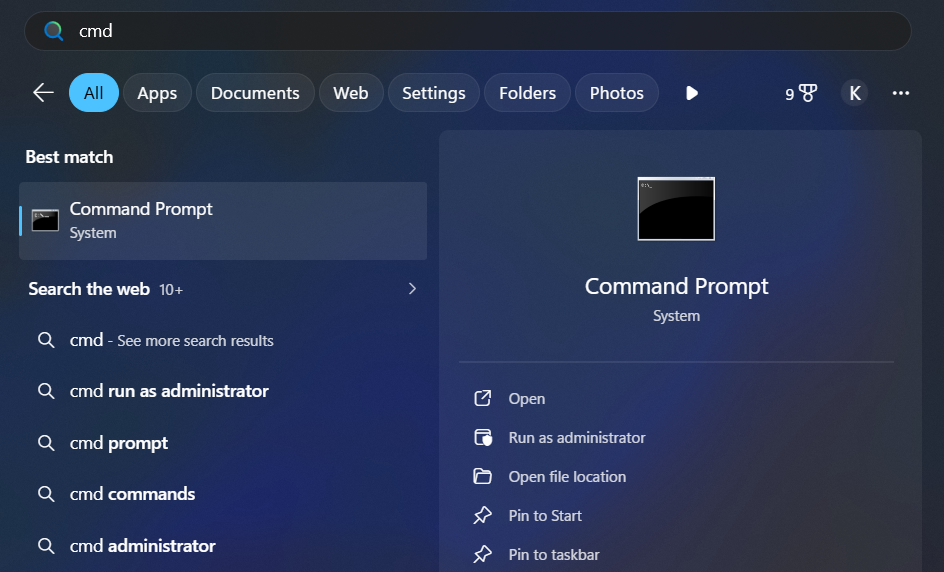Click the folder icon for Open file location

(x=482, y=476)
